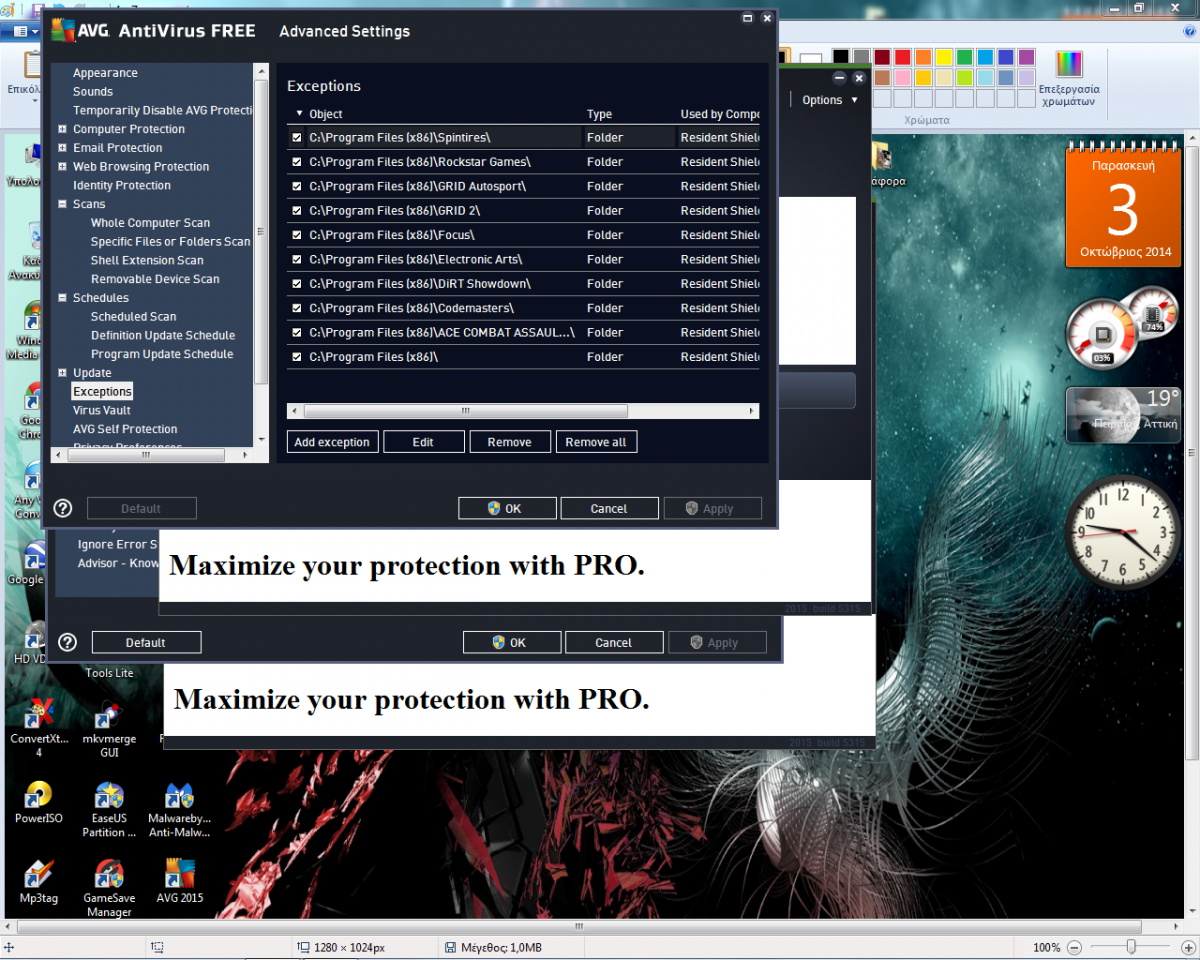Select Program Update Schedule tree item
The width and height of the screenshot is (1200, 960).
tap(162, 354)
